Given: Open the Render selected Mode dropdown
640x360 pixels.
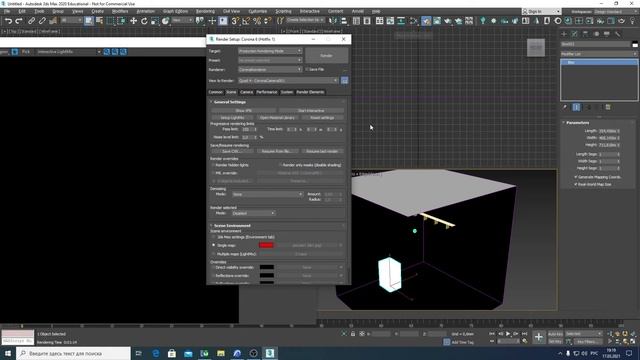Looking at the screenshot, I should tap(253, 213).
